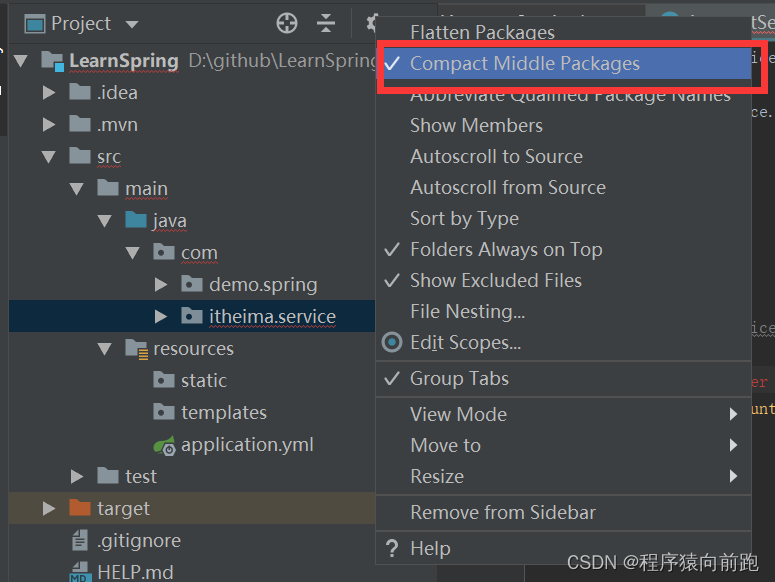Screen dimensions: 775x582
Task: Expand the target folder arrow
Action: (x=48, y=508)
